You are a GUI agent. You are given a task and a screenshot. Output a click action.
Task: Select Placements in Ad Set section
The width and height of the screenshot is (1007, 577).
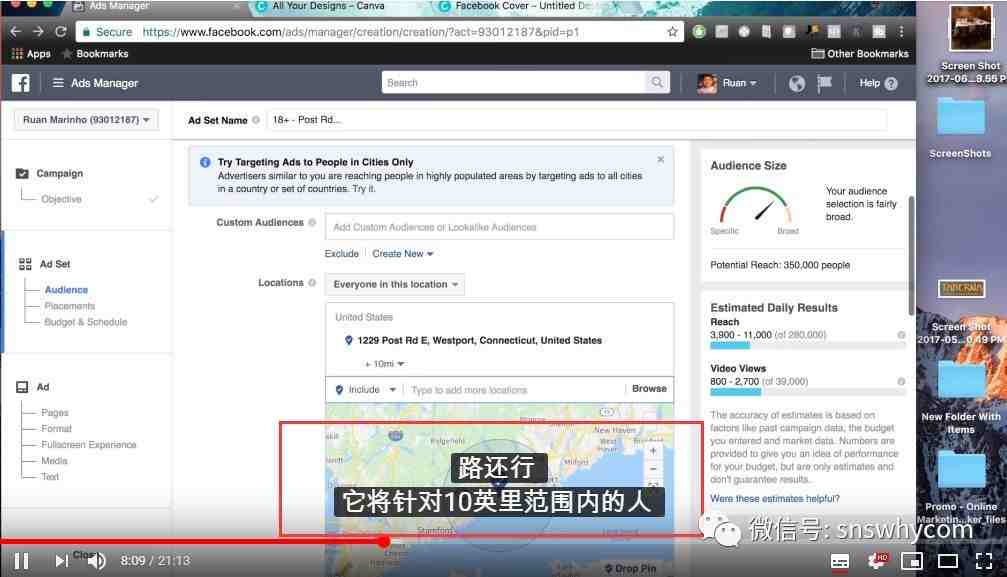pos(69,306)
